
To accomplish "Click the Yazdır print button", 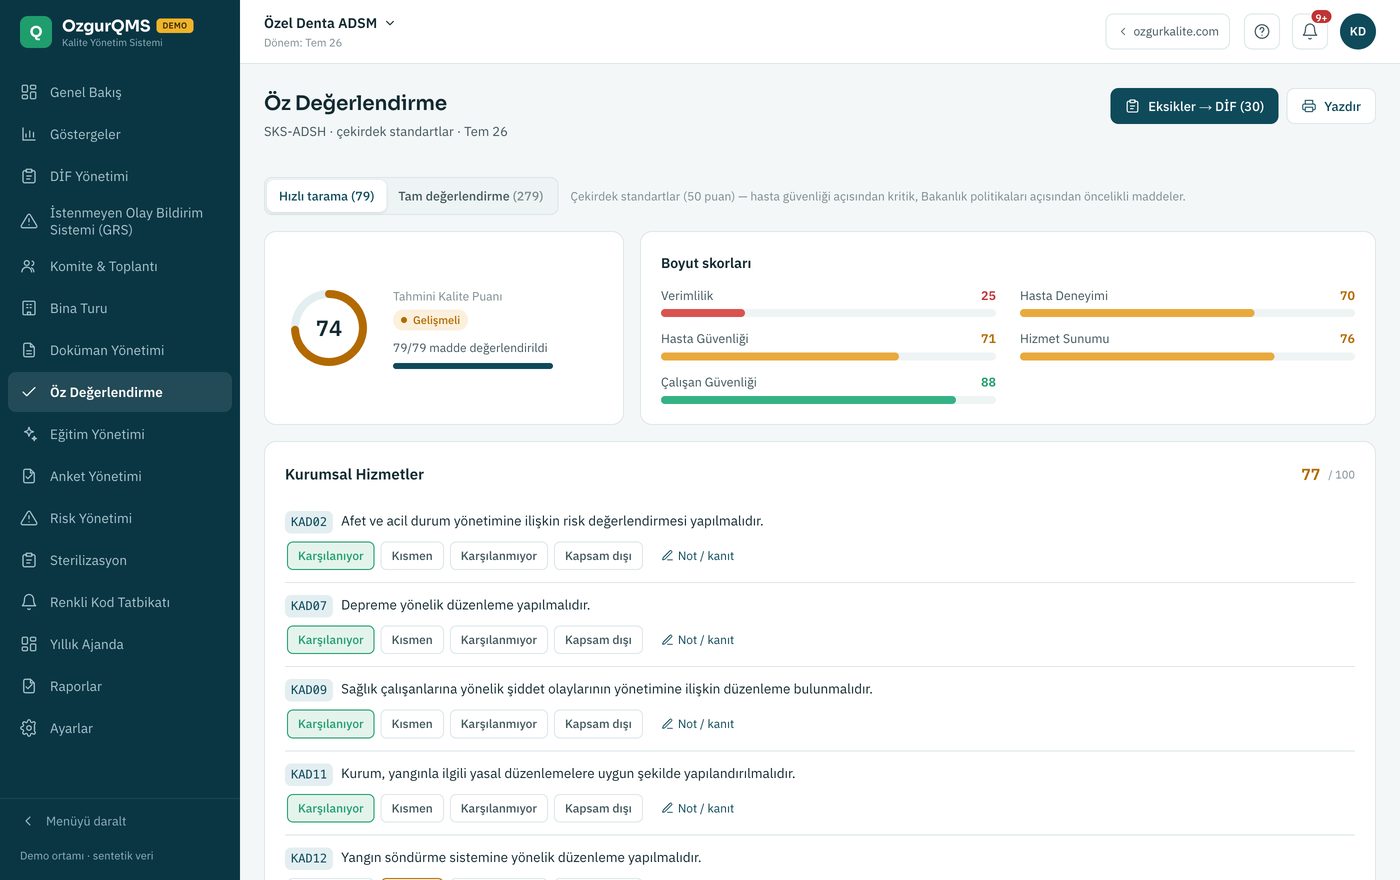I will tap(1331, 106).
